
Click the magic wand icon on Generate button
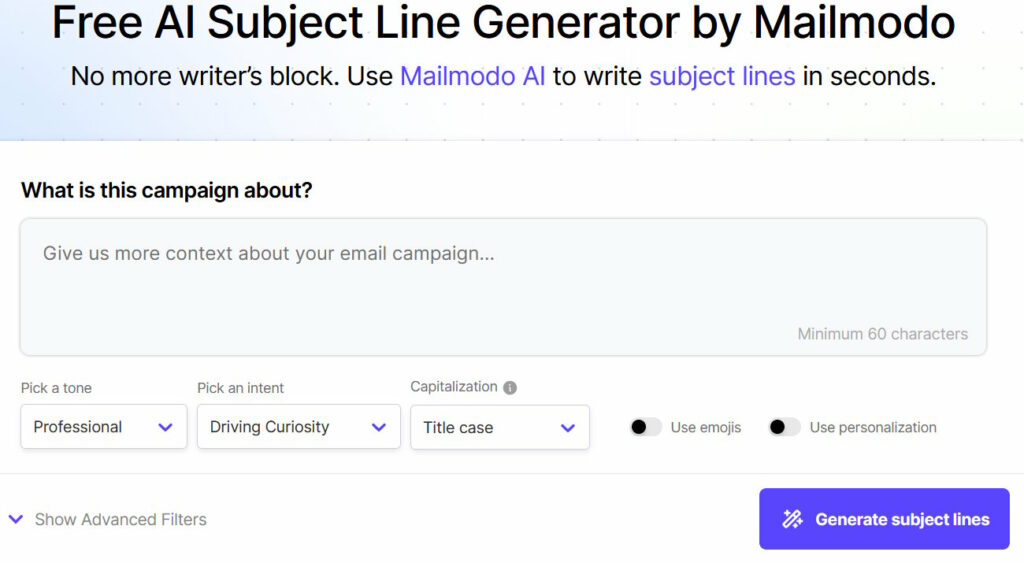pyautogui.click(x=793, y=519)
